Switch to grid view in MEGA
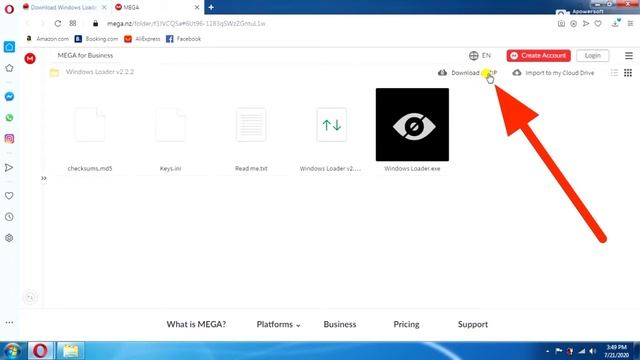 pos(628,73)
